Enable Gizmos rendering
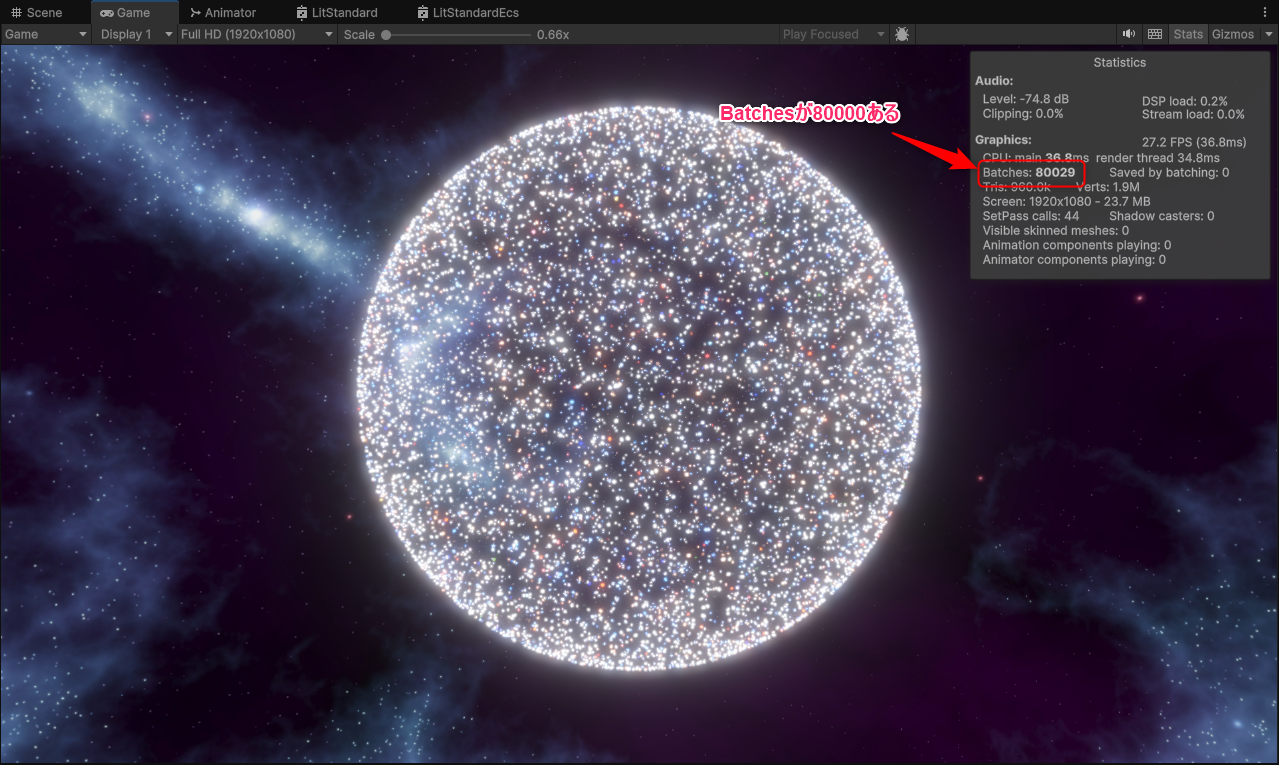The height and width of the screenshot is (765, 1279). pos(1232,33)
